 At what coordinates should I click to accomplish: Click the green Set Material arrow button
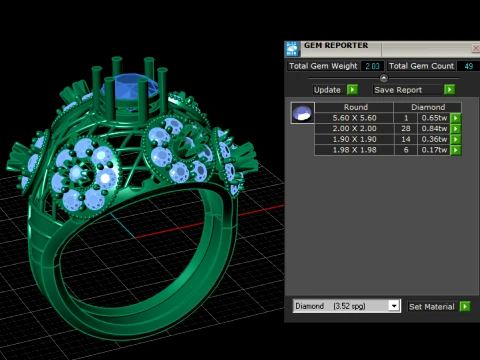point(465,306)
